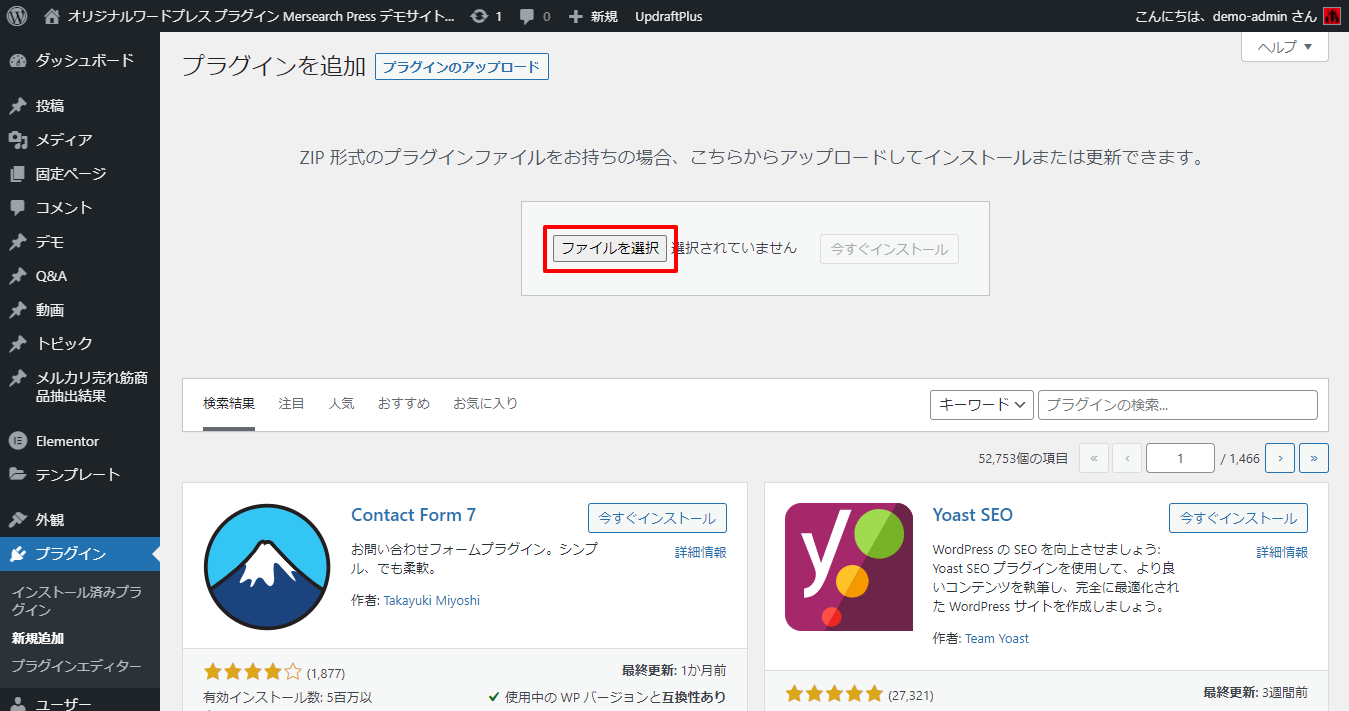Viewport: 1349px width, 711px height.
Task: Open the updates icon showing 1
Action: click(x=486, y=16)
